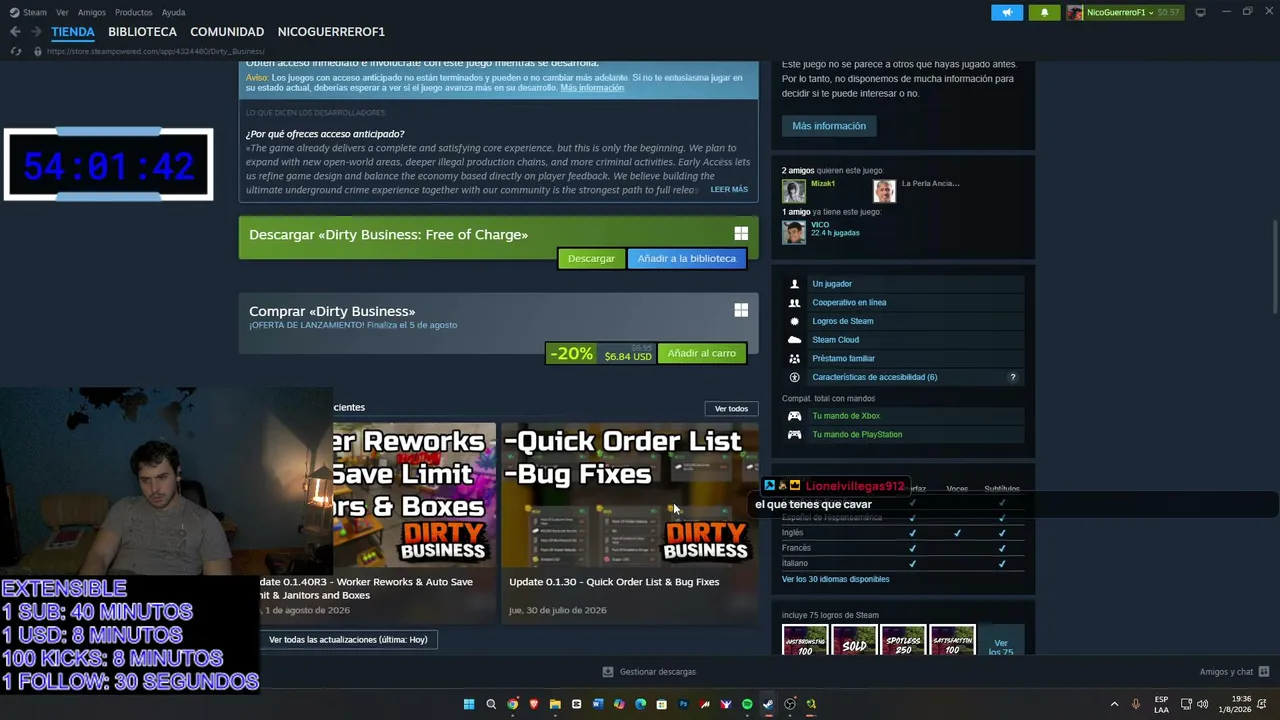The image size is (1280, 720).
Task: Reload the Steam store page
Action: tap(15, 51)
